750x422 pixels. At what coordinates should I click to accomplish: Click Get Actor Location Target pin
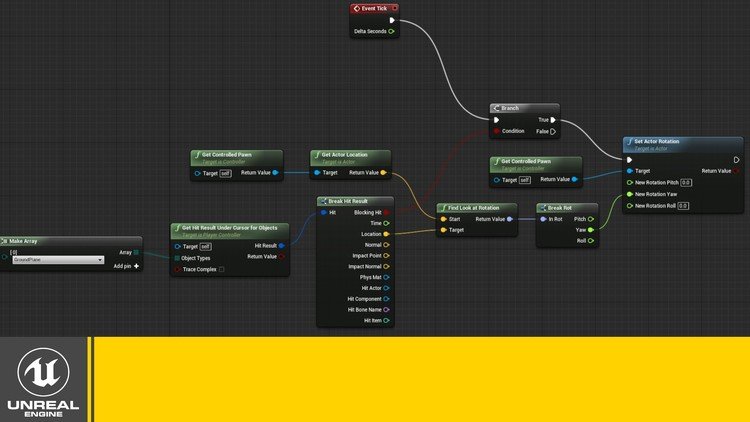(x=317, y=173)
